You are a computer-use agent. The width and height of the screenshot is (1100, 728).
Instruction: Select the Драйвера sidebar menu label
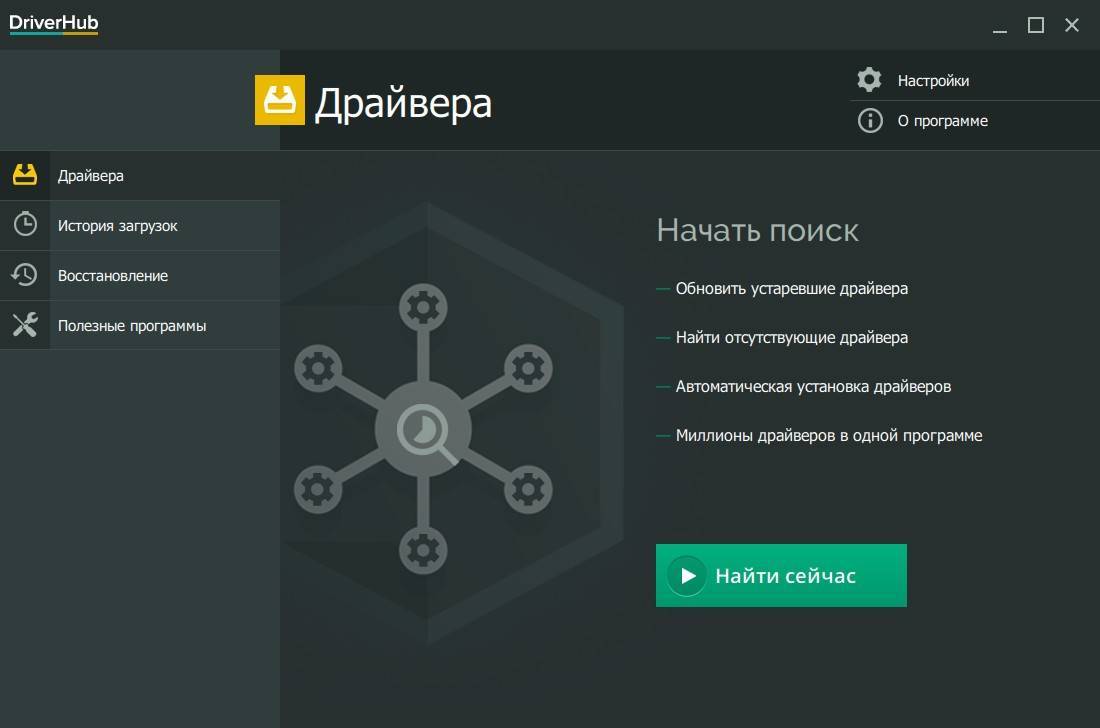(x=91, y=176)
